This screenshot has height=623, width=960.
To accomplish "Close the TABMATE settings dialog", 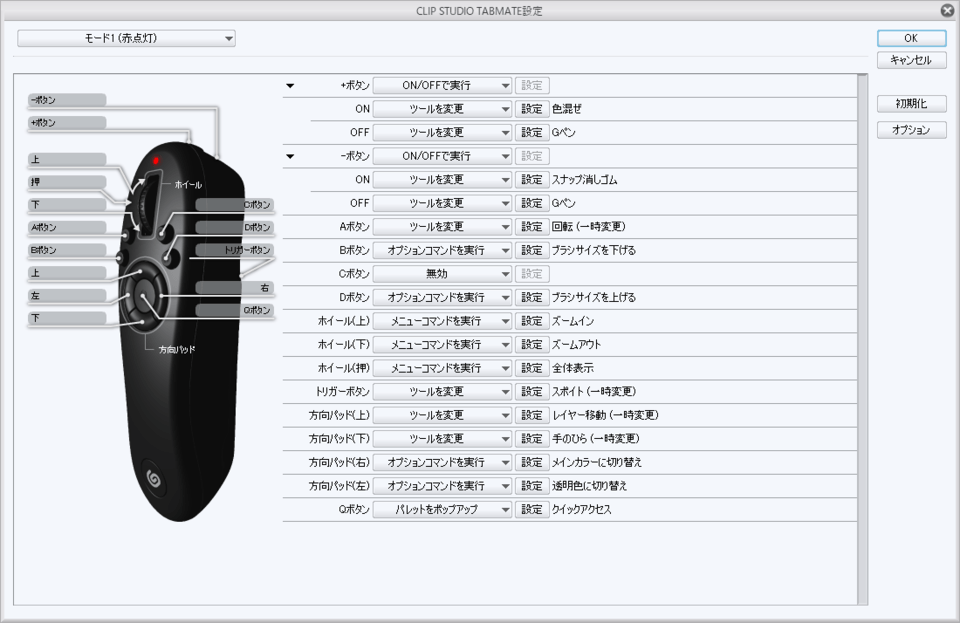I will coord(946,10).
